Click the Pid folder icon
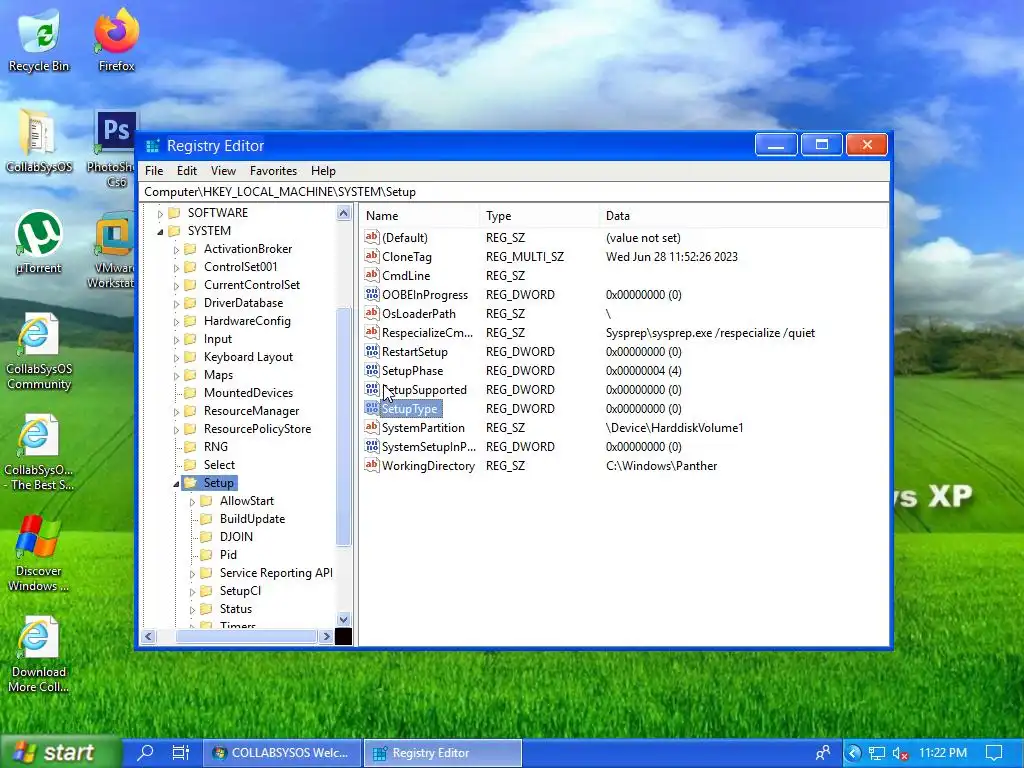Screen dimensions: 1024x768 pyautogui.click(x=206, y=554)
